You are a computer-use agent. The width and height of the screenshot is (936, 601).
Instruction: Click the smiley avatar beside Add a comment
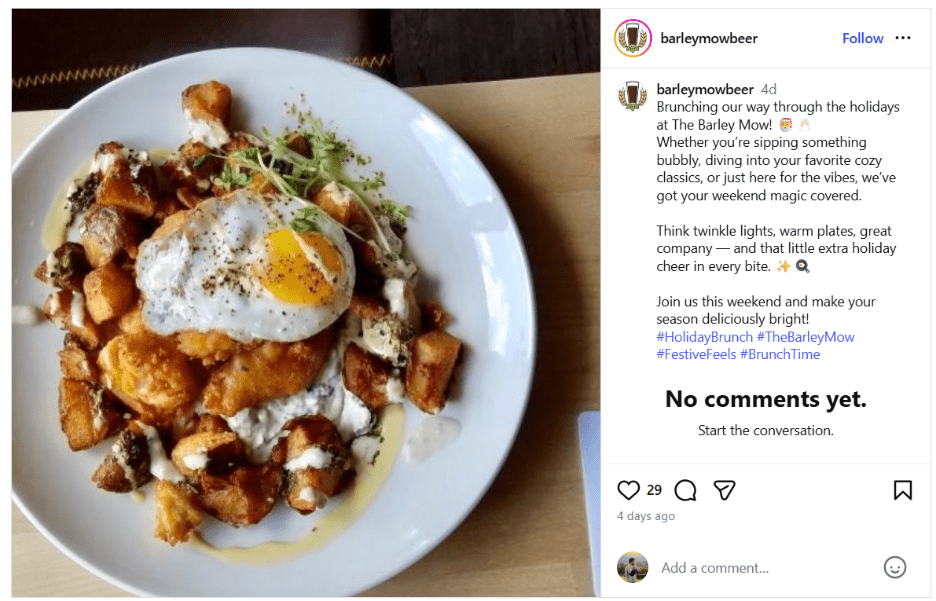pyautogui.click(x=632, y=567)
